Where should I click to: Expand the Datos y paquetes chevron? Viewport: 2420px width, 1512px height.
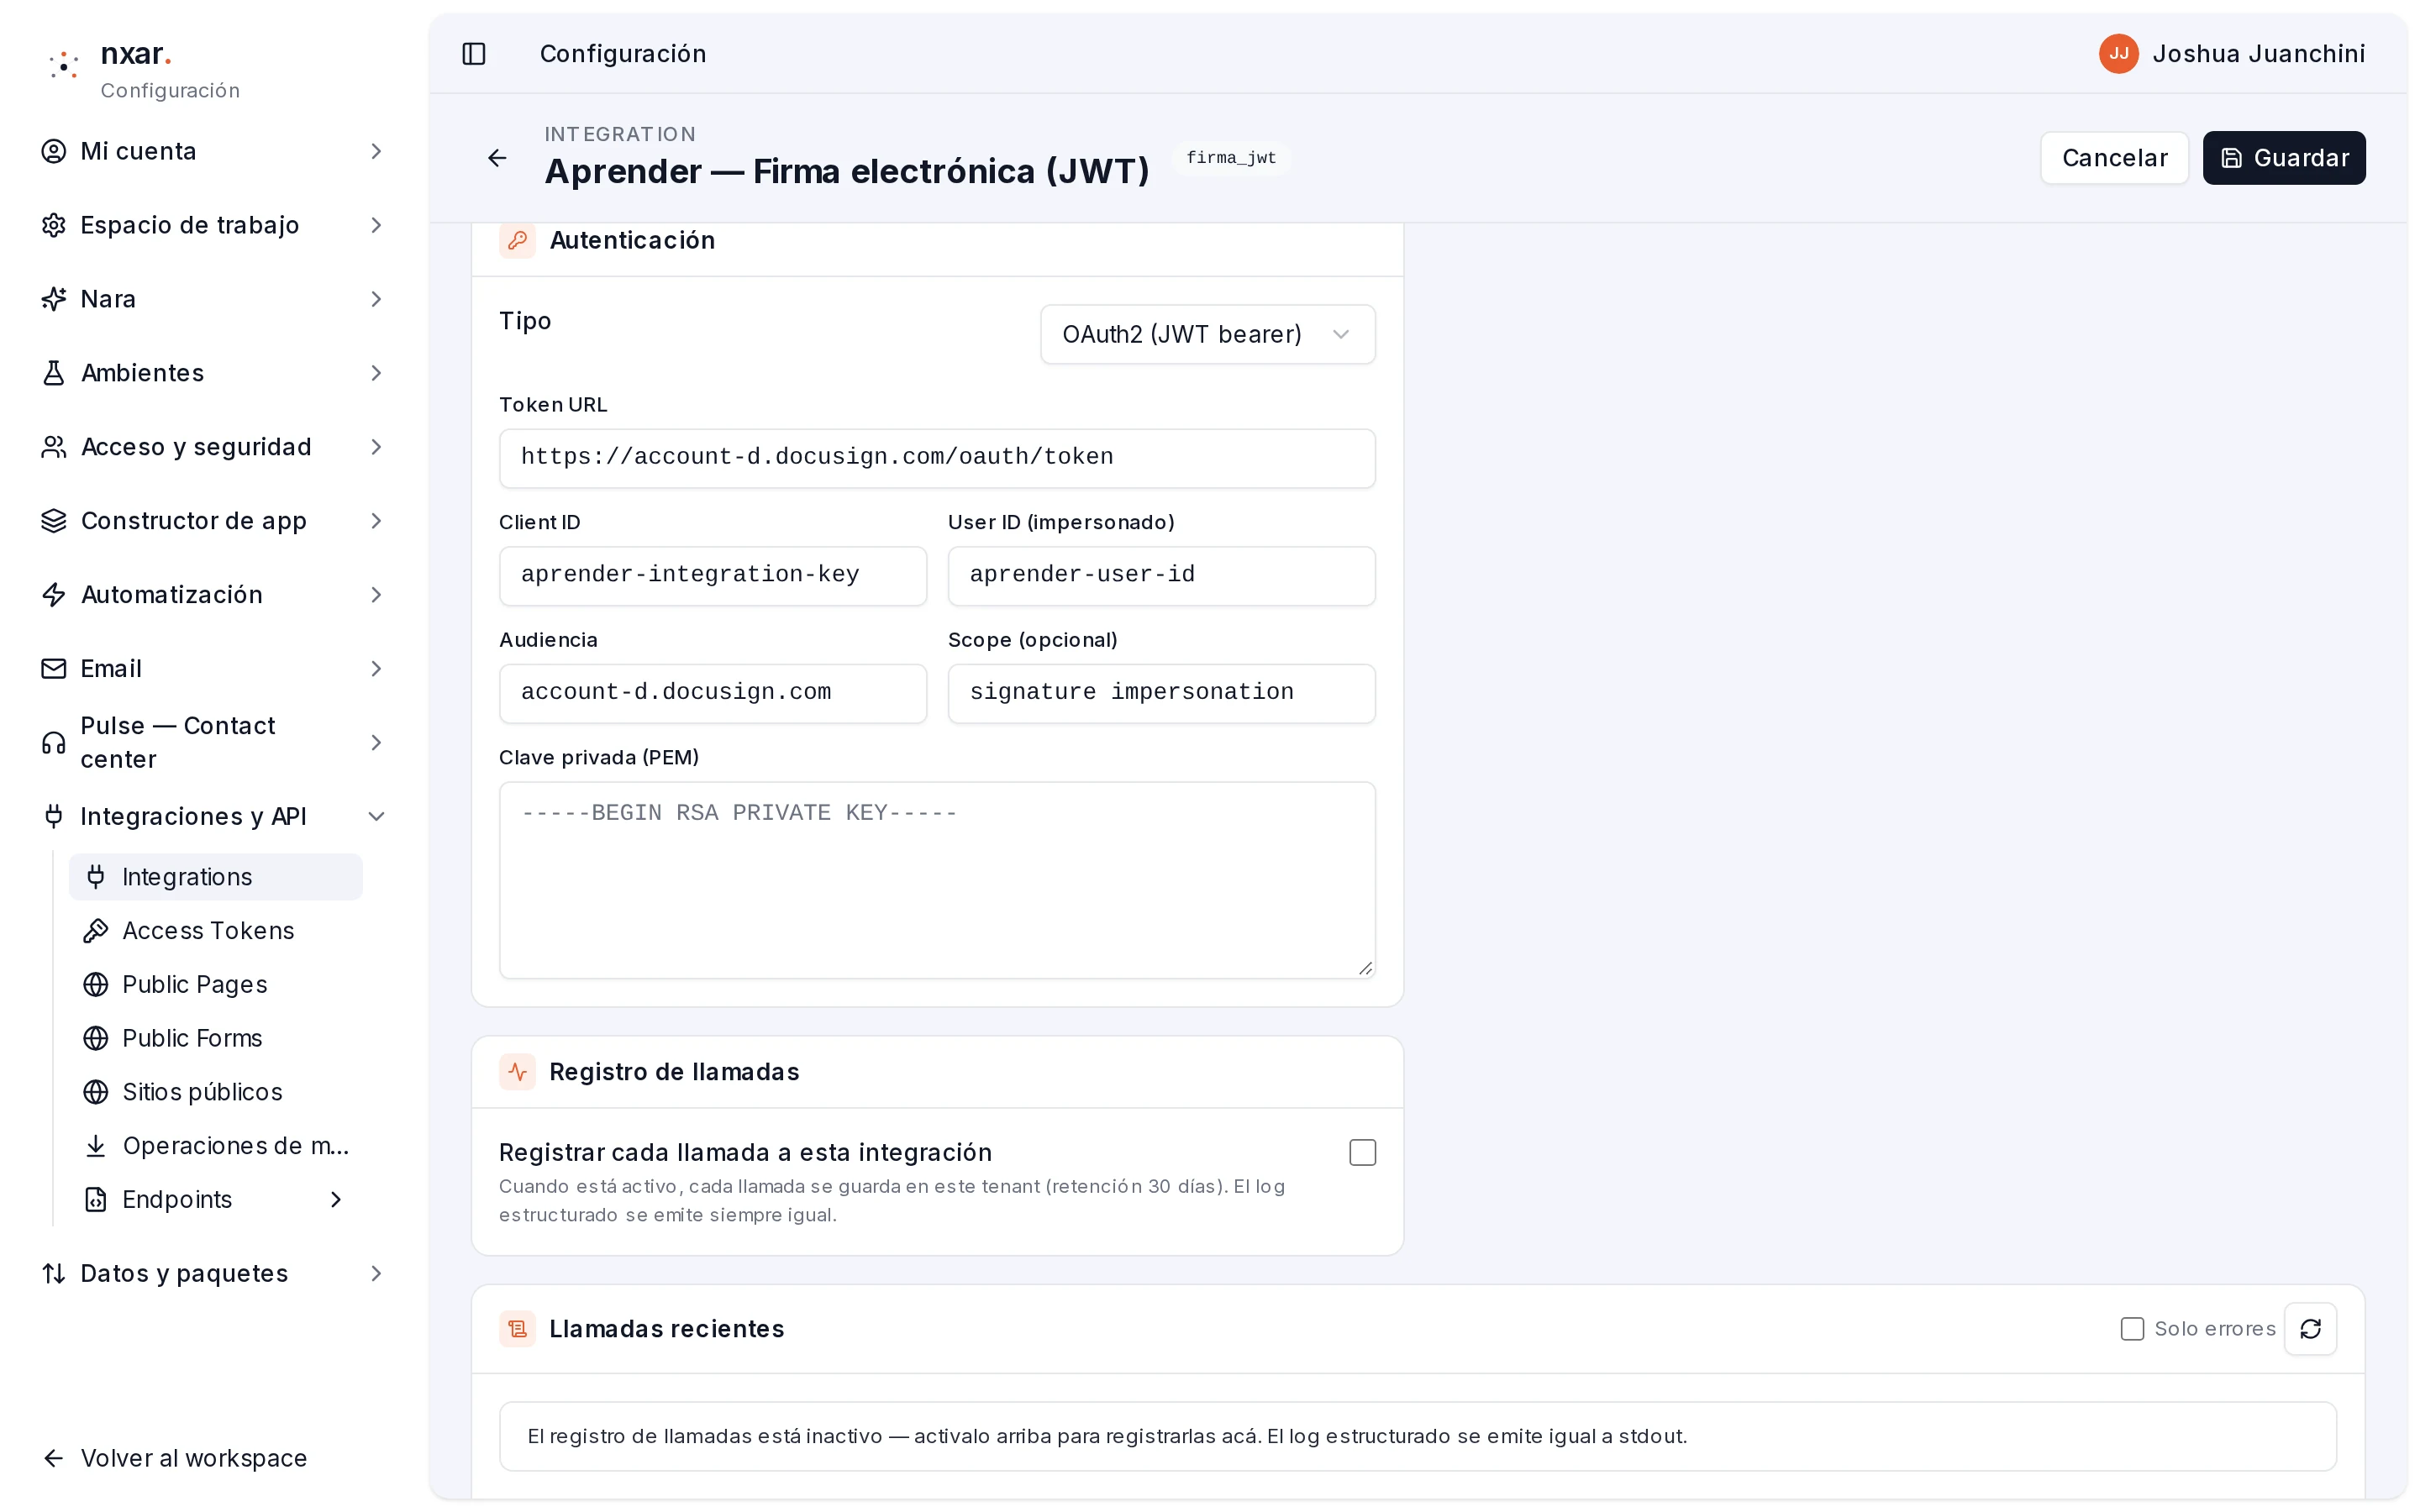coord(376,1274)
